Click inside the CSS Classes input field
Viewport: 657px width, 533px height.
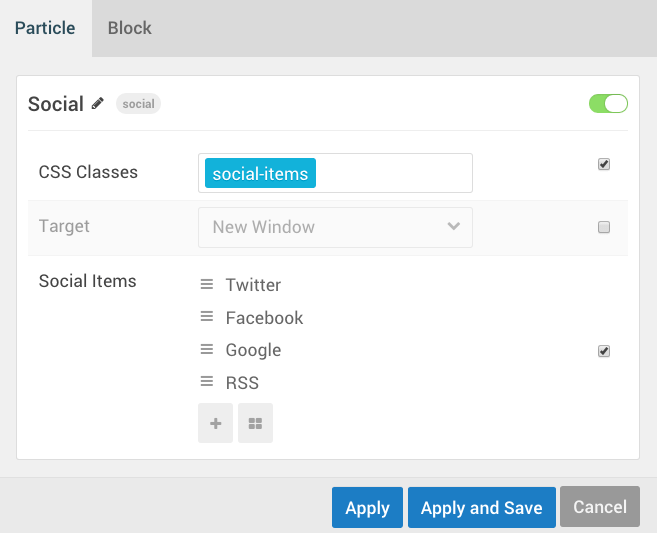pyautogui.click(x=395, y=173)
